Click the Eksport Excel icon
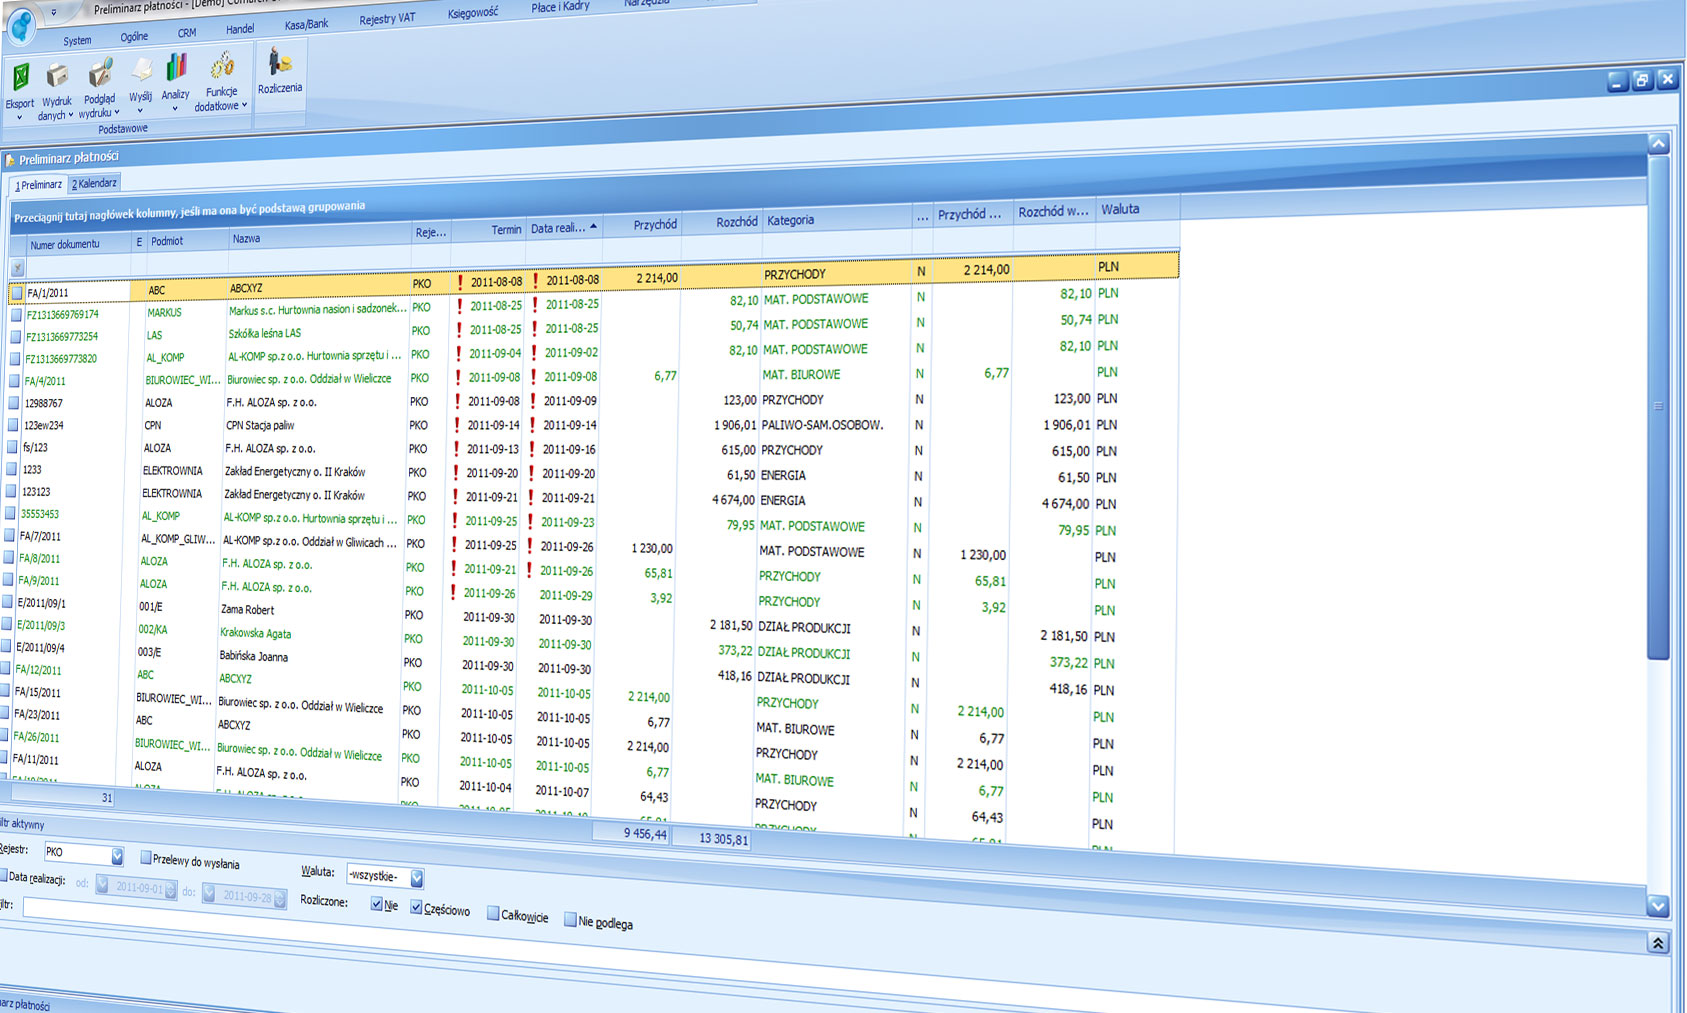 coord(20,78)
